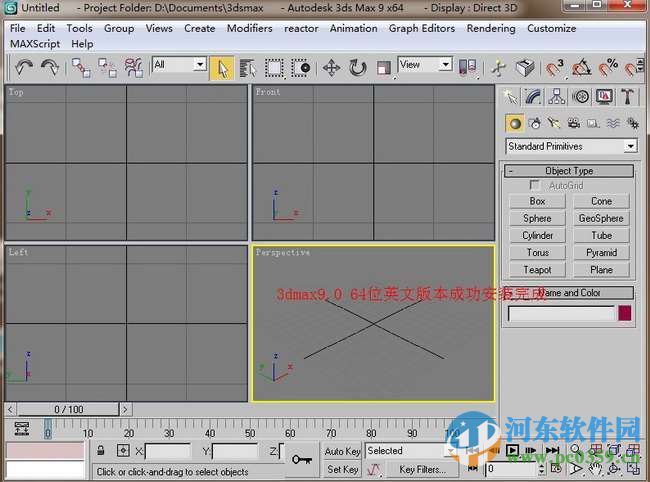This screenshot has height=482, width=650.
Task: Open the Utilities hammer tab
Action: pyautogui.click(x=628, y=97)
